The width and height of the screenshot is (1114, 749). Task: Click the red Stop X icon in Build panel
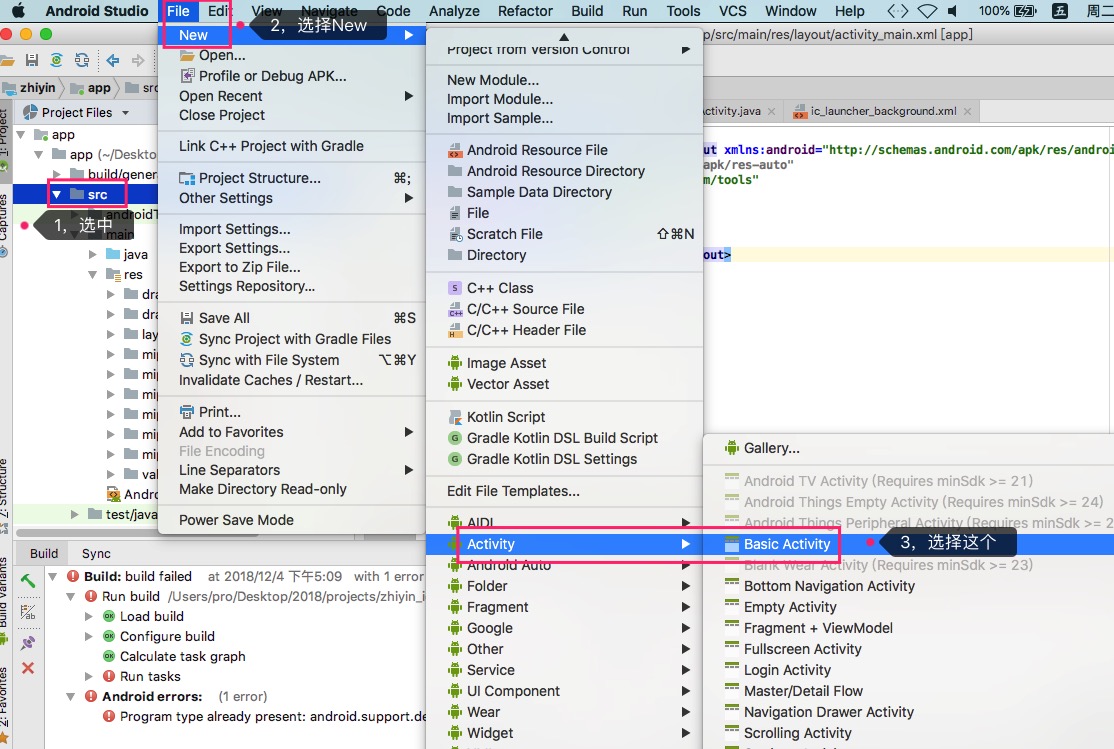28,668
